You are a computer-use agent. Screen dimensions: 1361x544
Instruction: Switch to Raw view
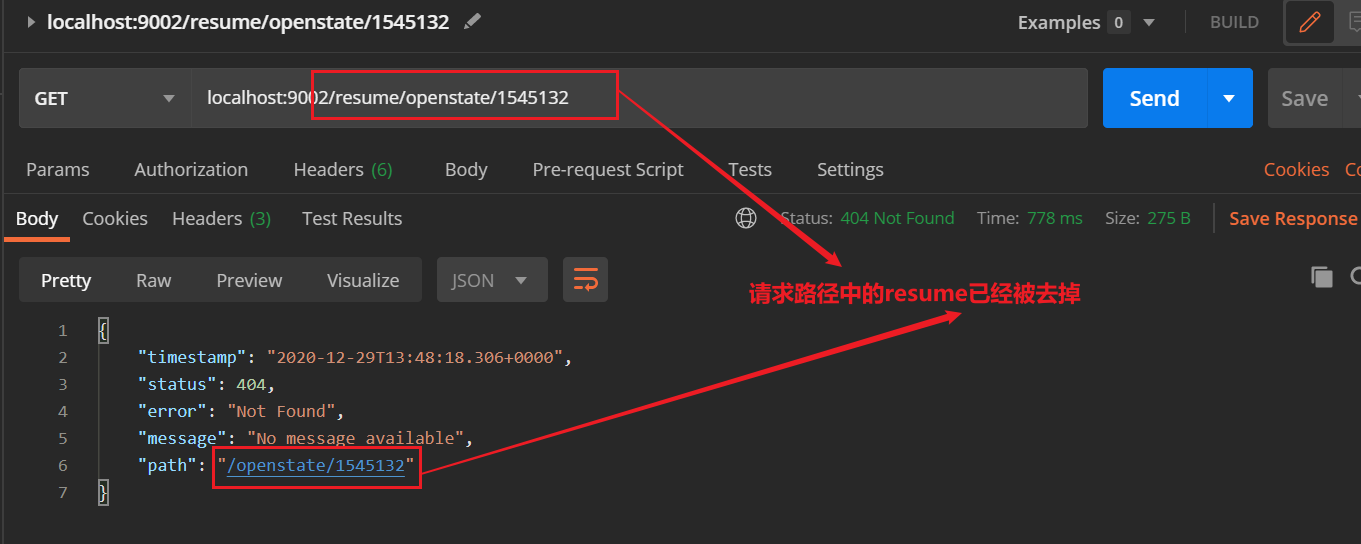[x=153, y=280]
